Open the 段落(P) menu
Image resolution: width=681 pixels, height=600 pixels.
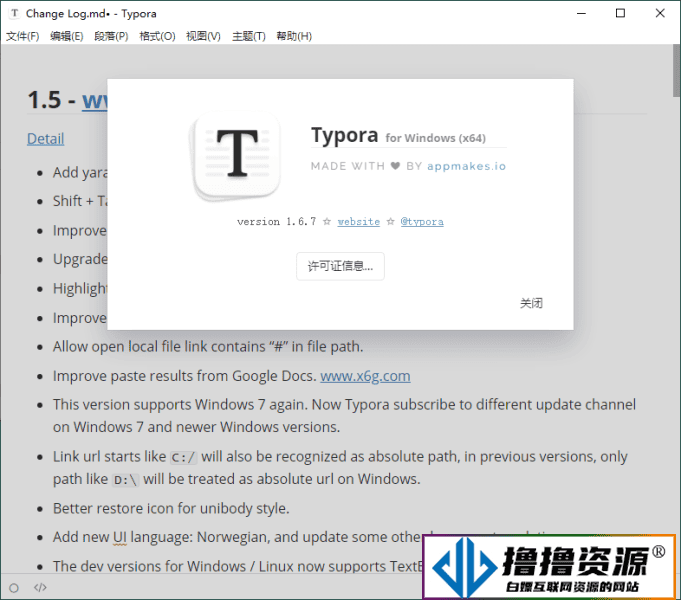point(111,36)
